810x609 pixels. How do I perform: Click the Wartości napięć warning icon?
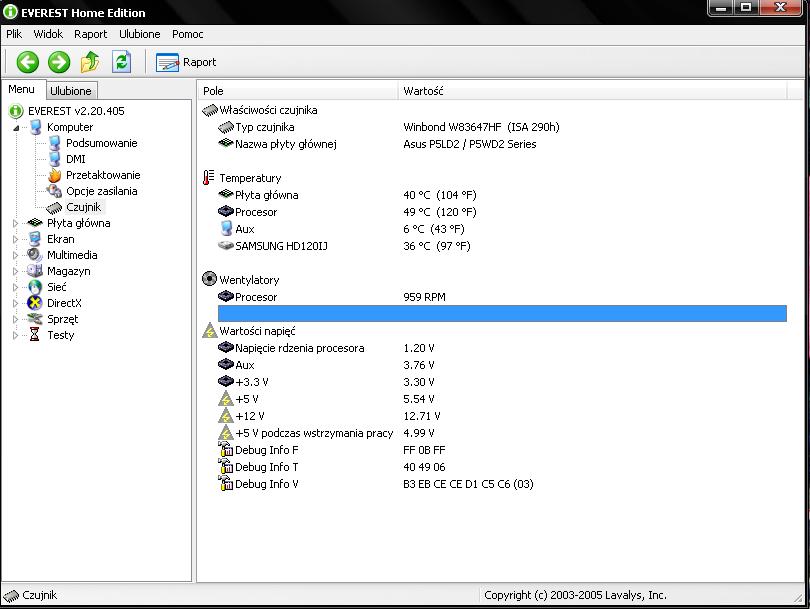(209, 331)
